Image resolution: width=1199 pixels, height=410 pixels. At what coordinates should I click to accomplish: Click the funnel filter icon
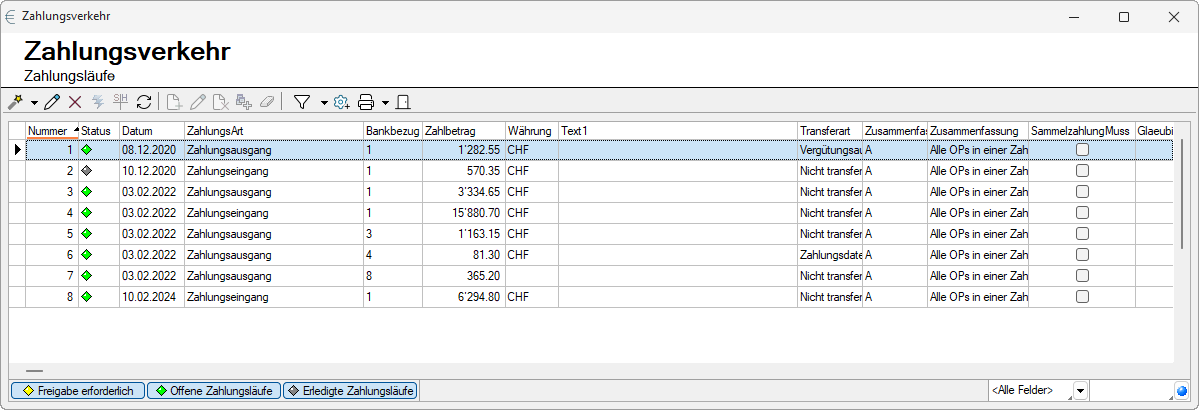tap(301, 101)
